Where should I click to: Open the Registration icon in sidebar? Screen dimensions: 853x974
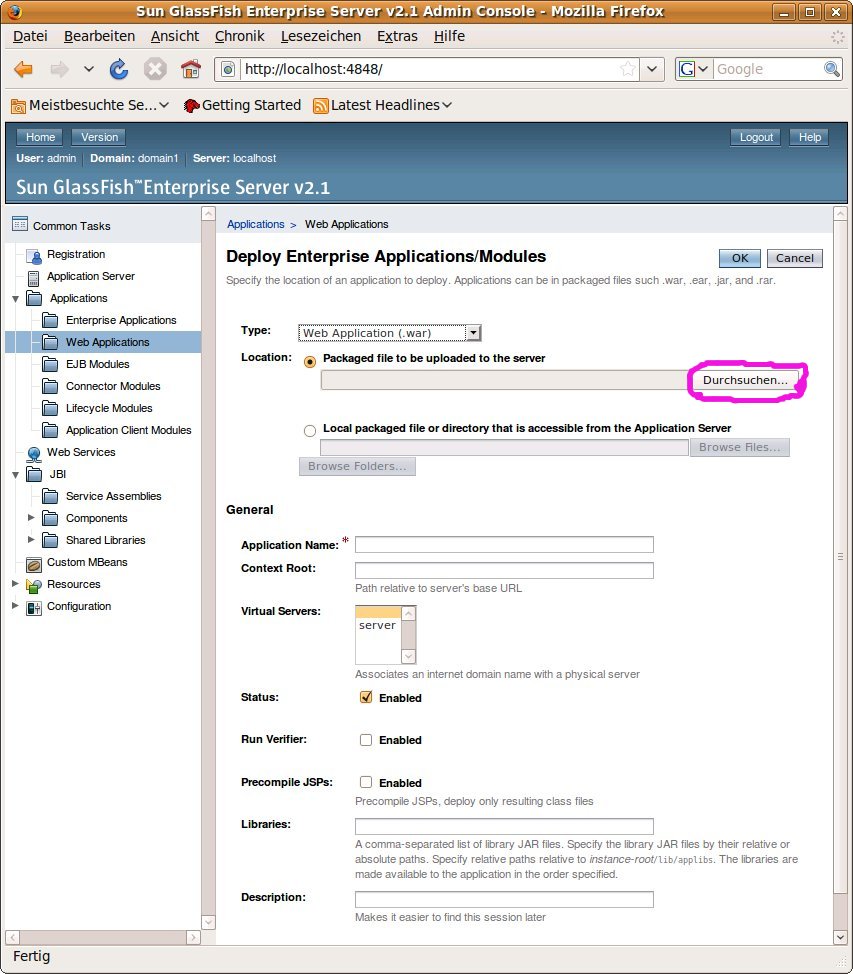(x=34, y=255)
